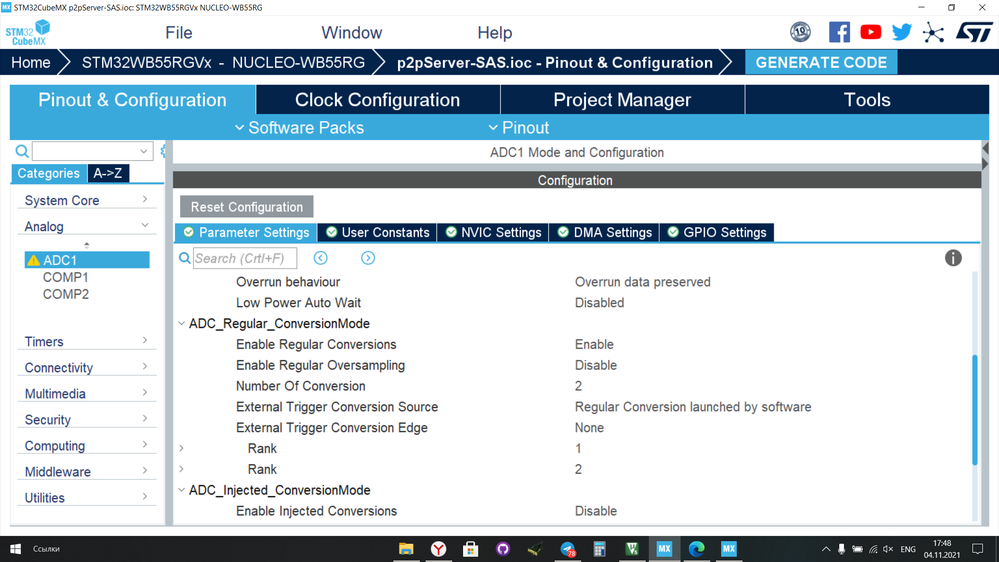999x562 pixels.
Task: Click the Reset Configuration button
Action: pyautogui.click(x=247, y=207)
